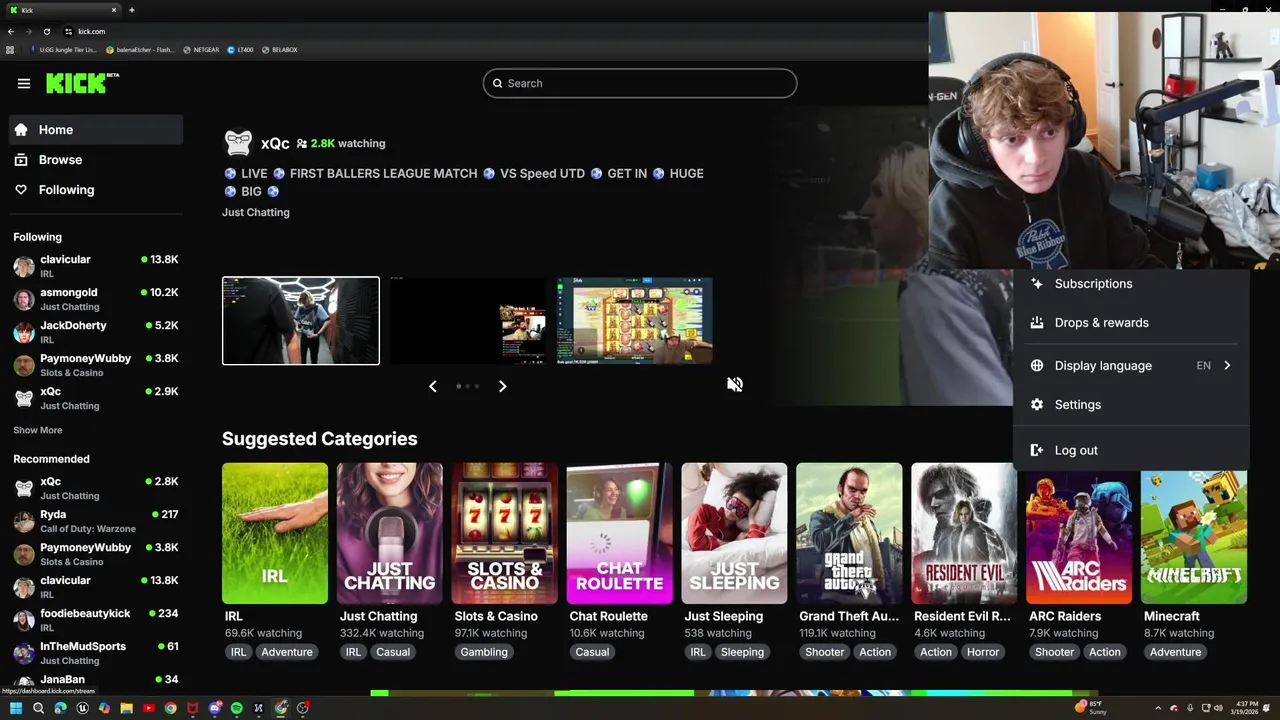Screen dimensions: 1280x720
Task: Open the NETGEAR bookmark
Action: point(201,49)
